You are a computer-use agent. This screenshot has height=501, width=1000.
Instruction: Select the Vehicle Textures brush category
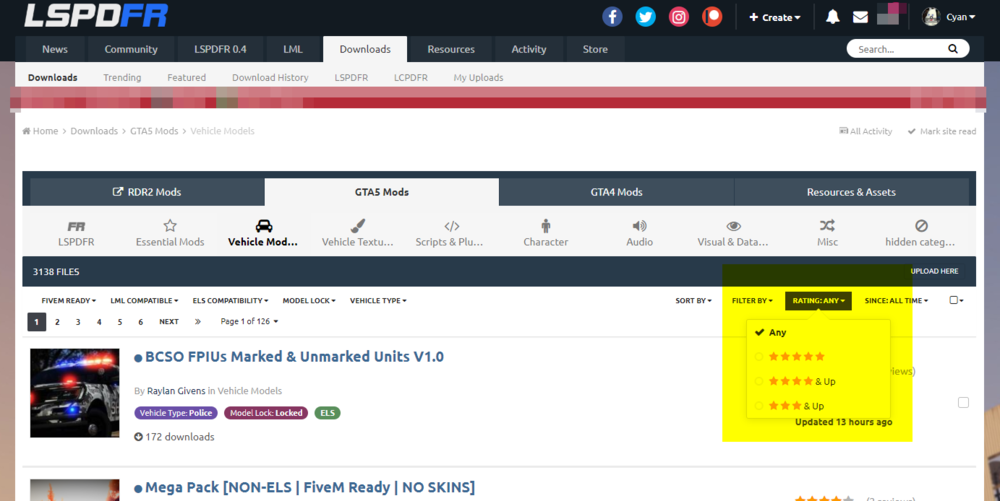[357, 233]
